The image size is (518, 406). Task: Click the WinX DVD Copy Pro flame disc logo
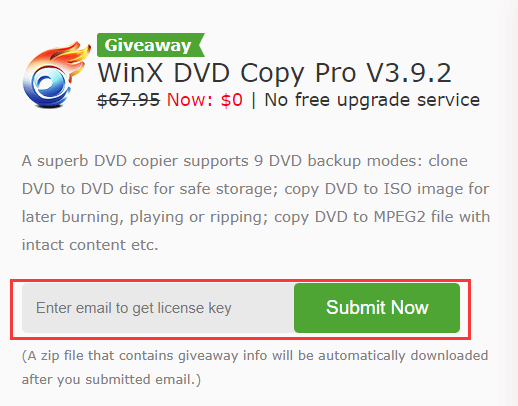point(56,74)
